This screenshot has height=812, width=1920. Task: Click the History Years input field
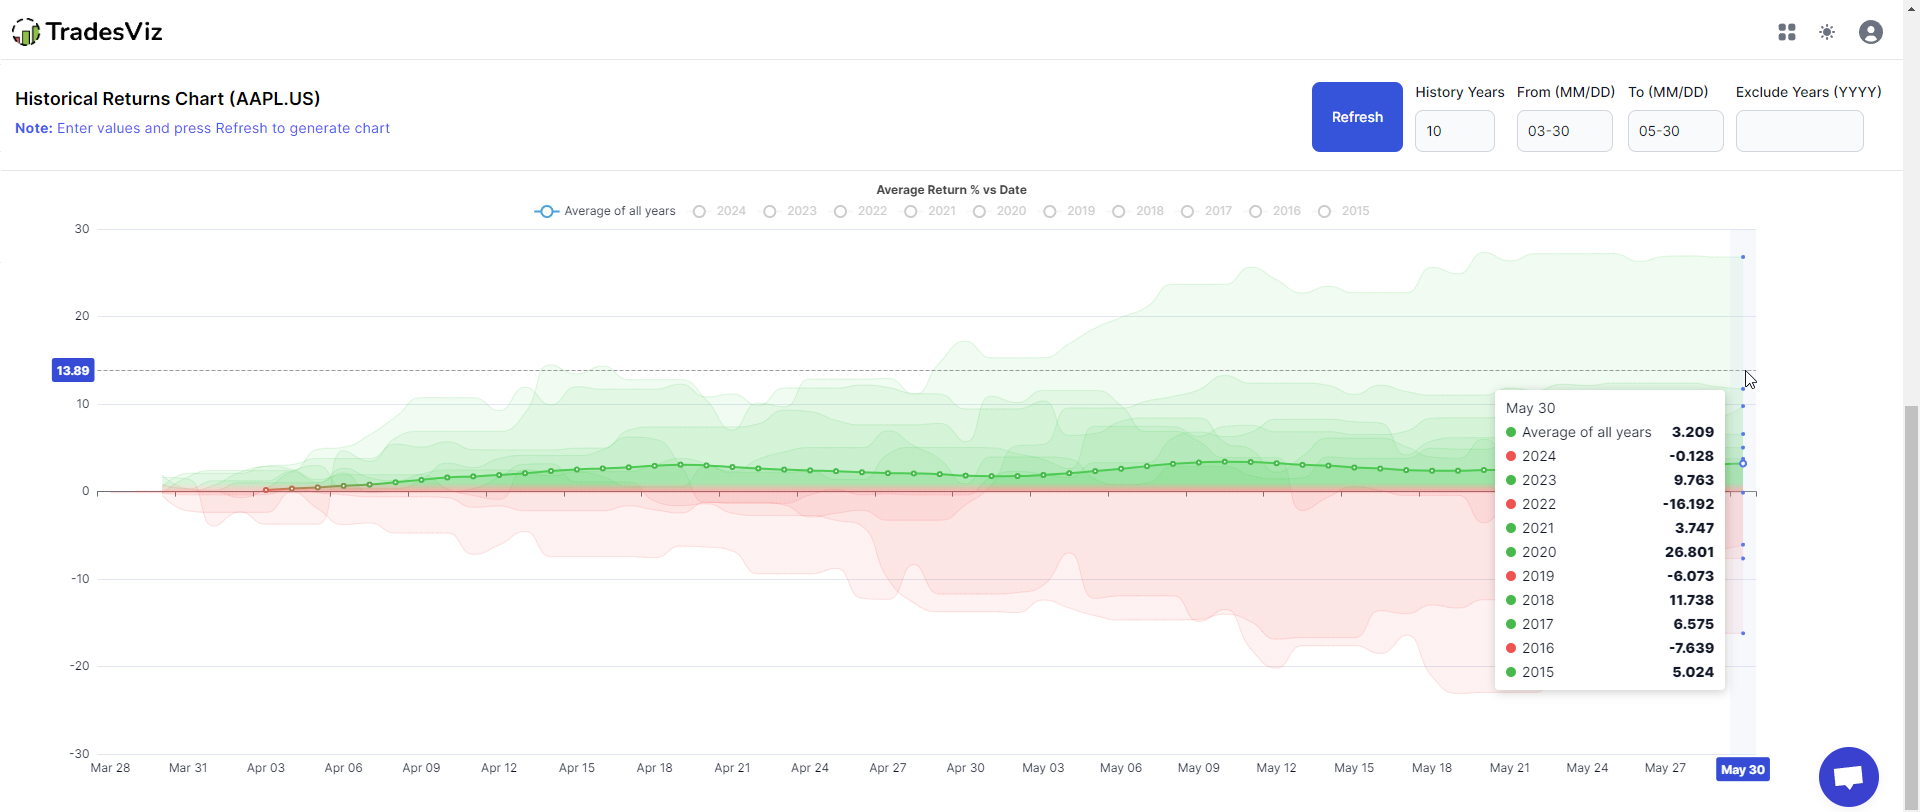tap(1454, 131)
